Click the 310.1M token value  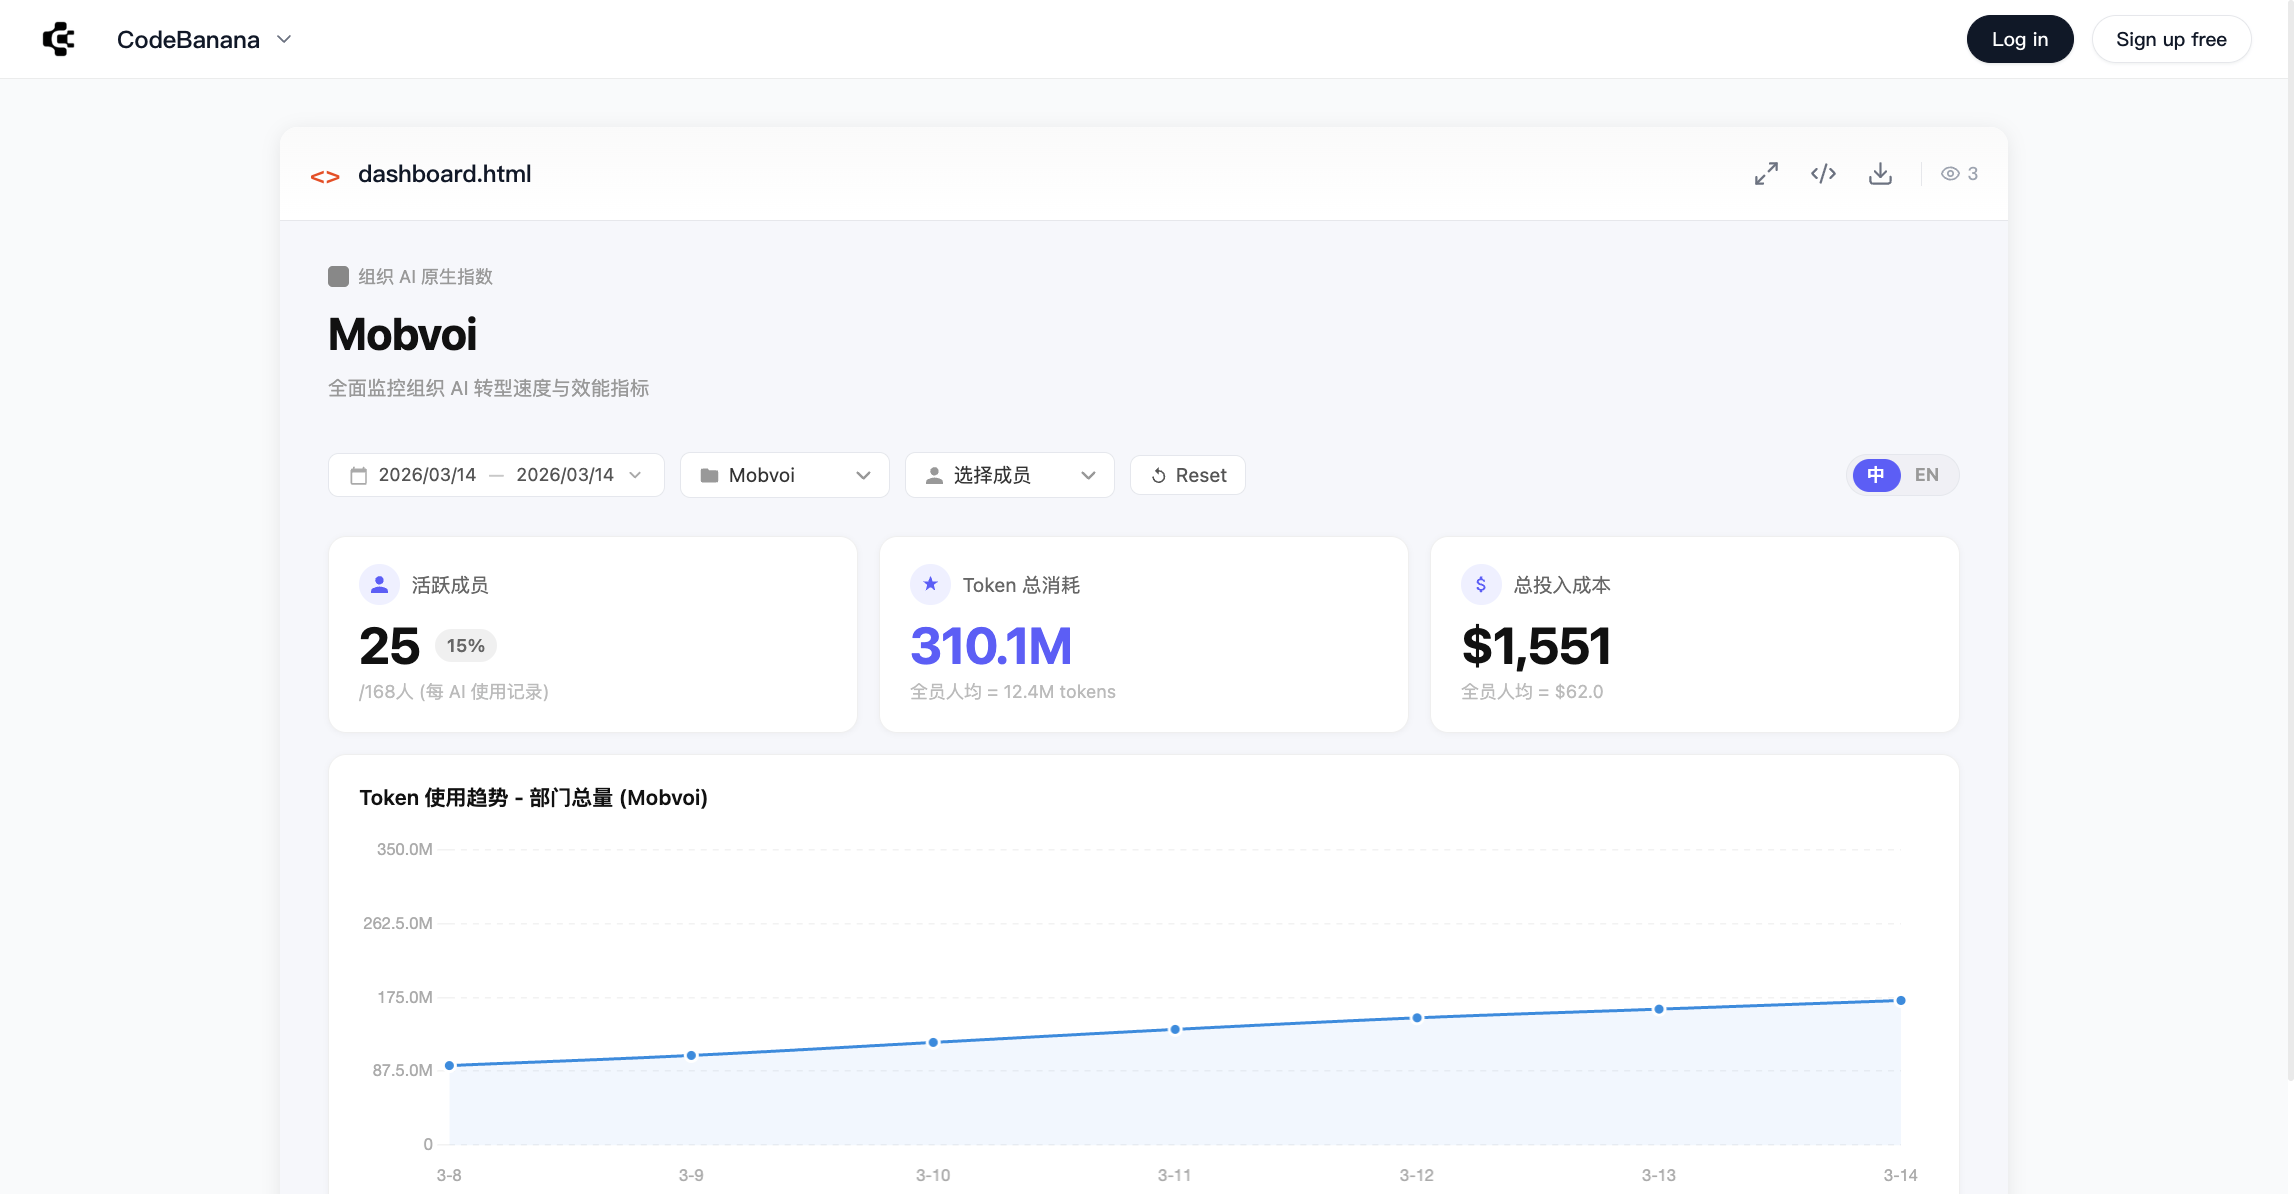point(991,646)
